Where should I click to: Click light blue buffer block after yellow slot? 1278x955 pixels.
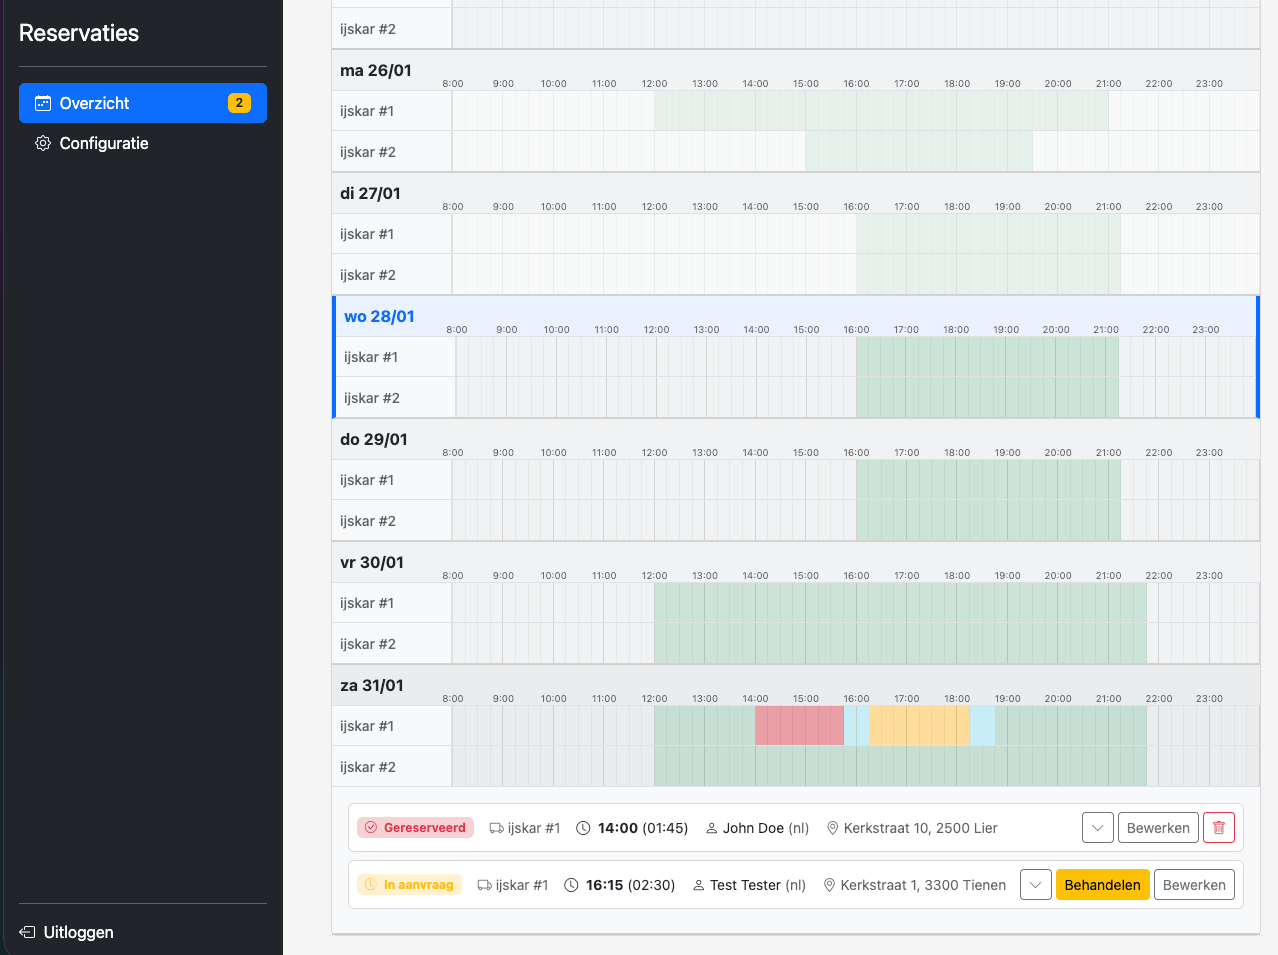coord(982,726)
